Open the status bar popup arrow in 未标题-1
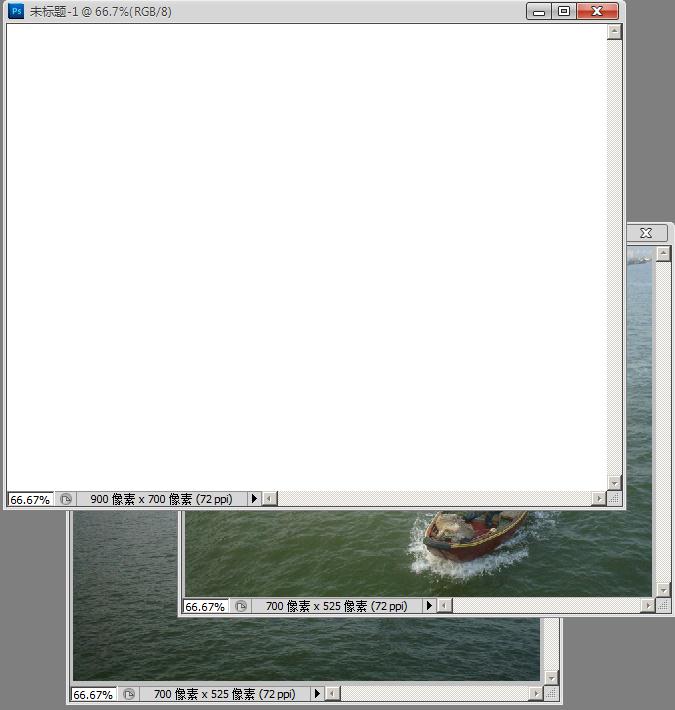This screenshot has height=710, width=675. point(254,499)
